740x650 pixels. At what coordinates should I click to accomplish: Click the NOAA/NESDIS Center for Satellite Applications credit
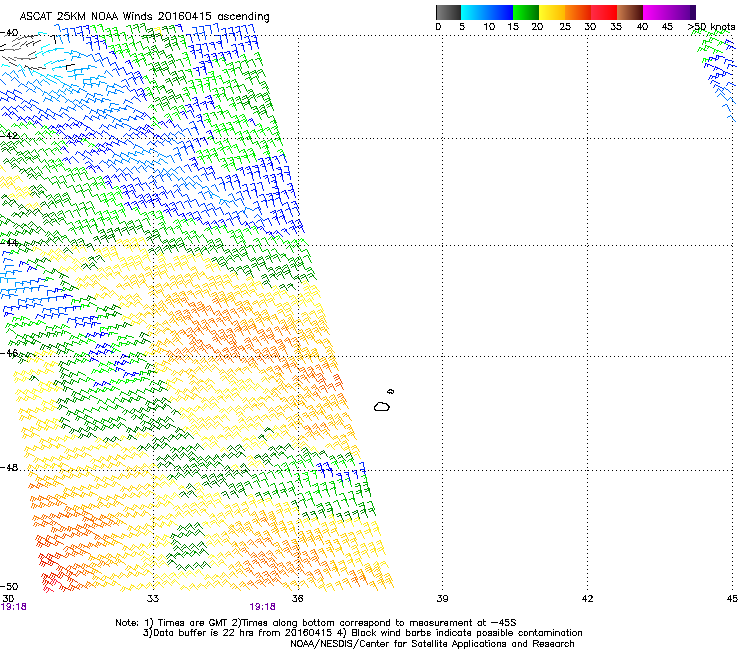point(432,644)
